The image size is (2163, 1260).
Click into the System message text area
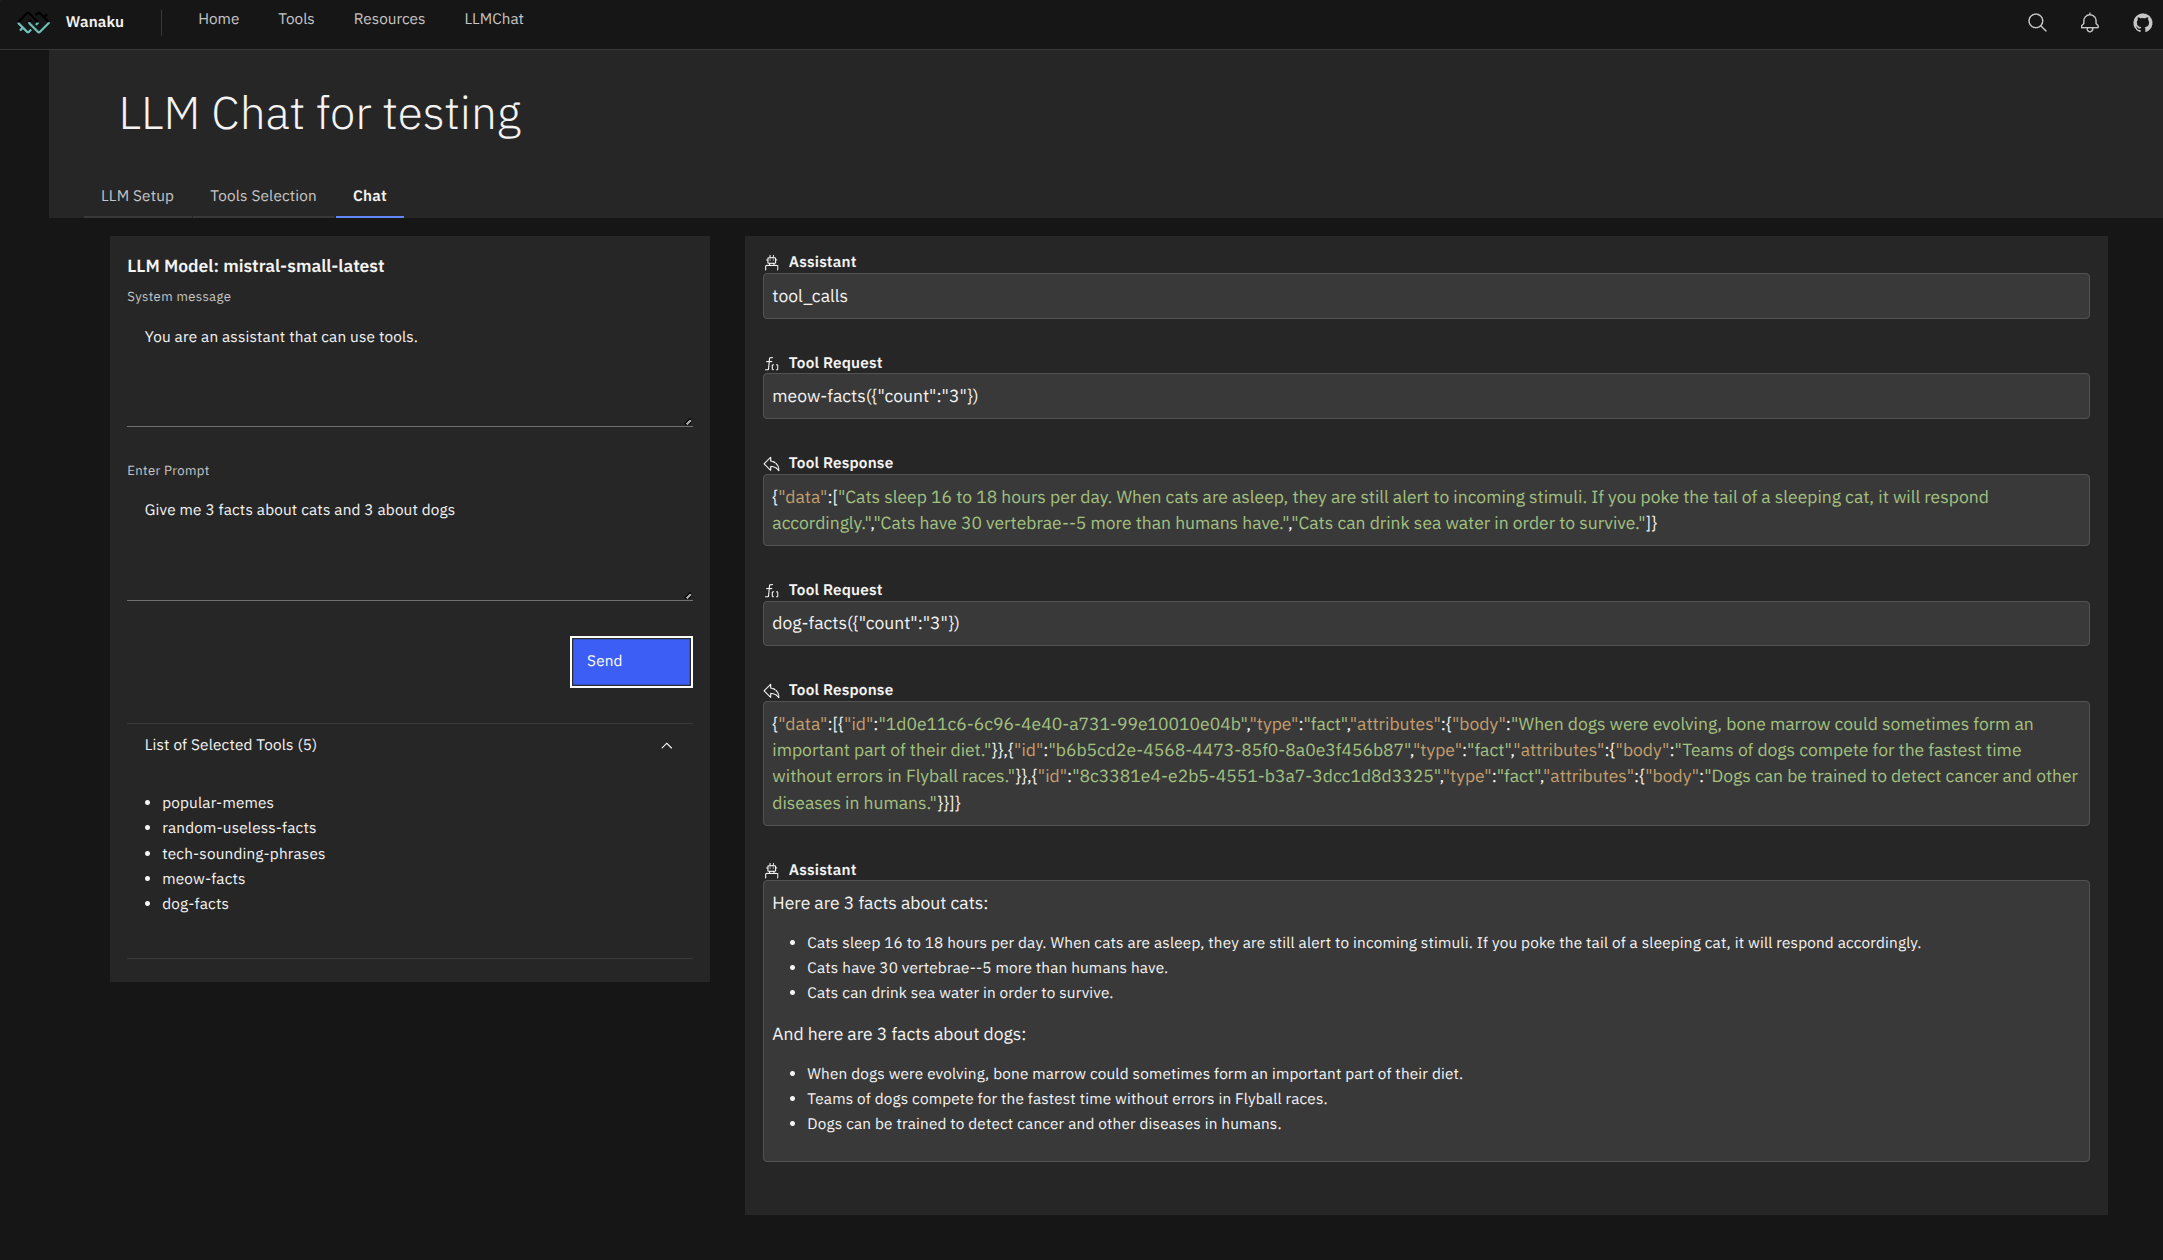409,370
